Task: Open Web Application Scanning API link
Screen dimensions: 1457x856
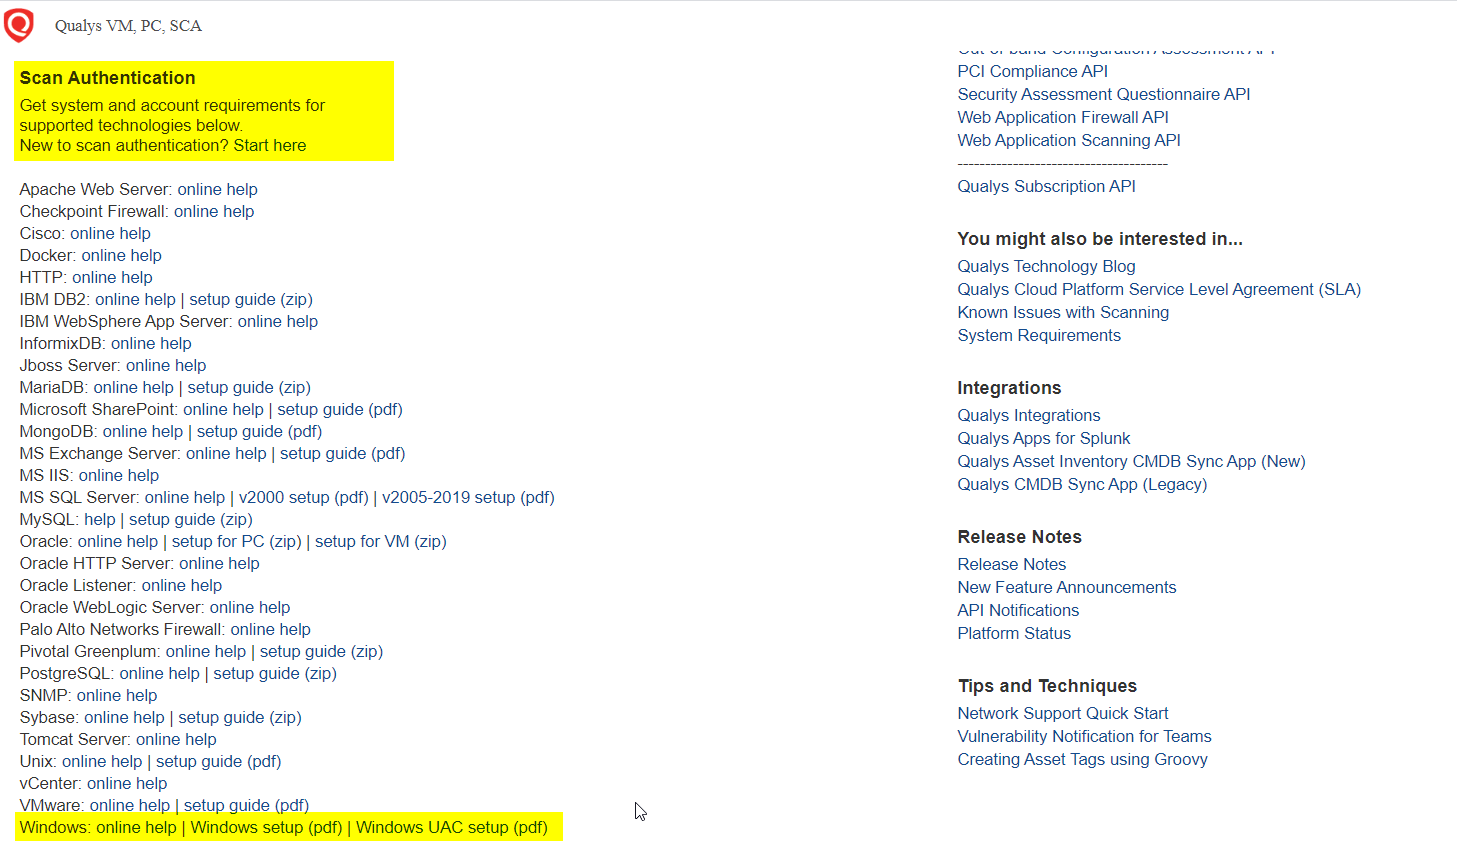Action: point(1068,140)
